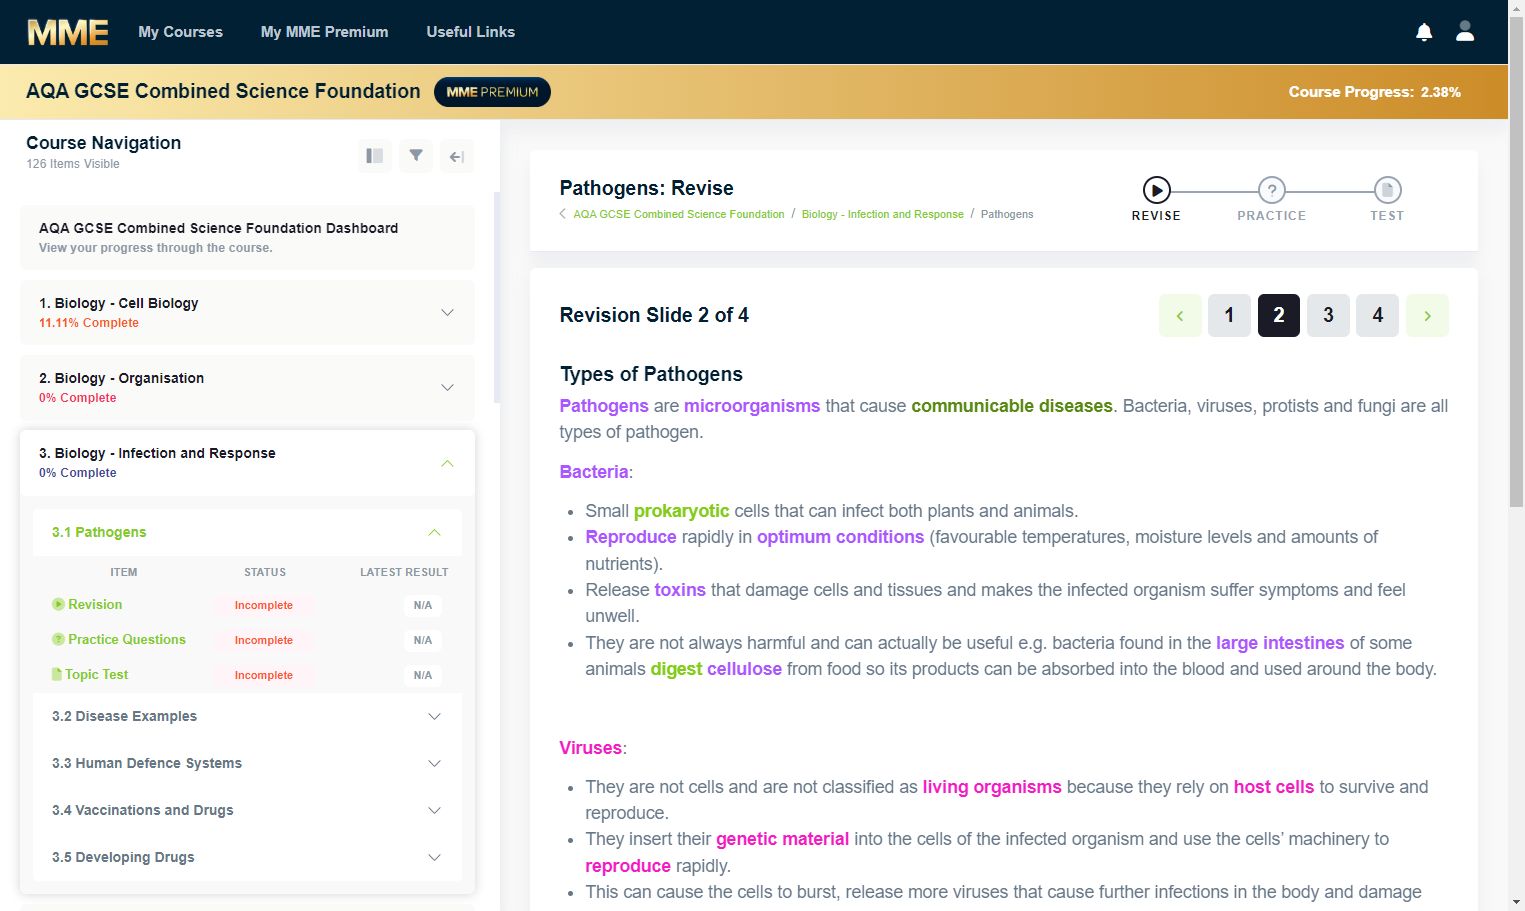Open Useful Links menu

pyautogui.click(x=470, y=32)
